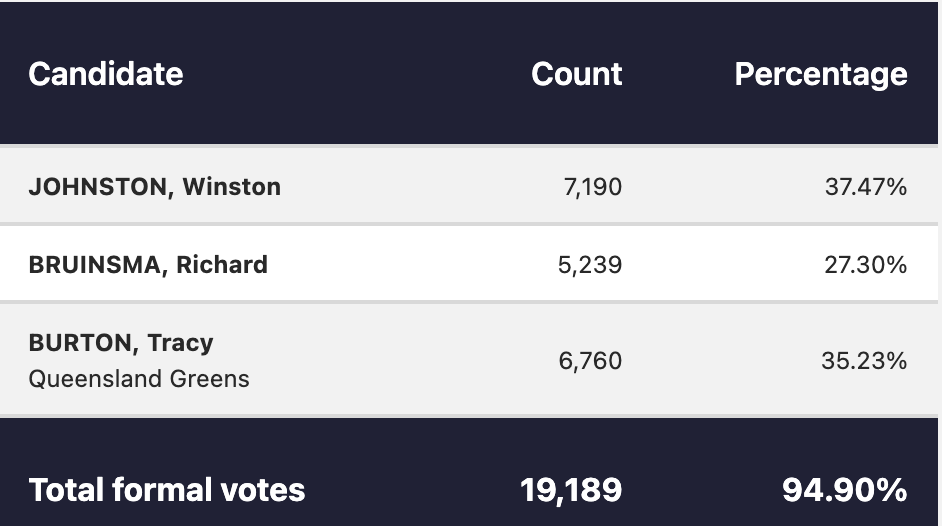The image size is (942, 526).
Task: Select candidate JOHNSTON, Winston
Action: 154,187
